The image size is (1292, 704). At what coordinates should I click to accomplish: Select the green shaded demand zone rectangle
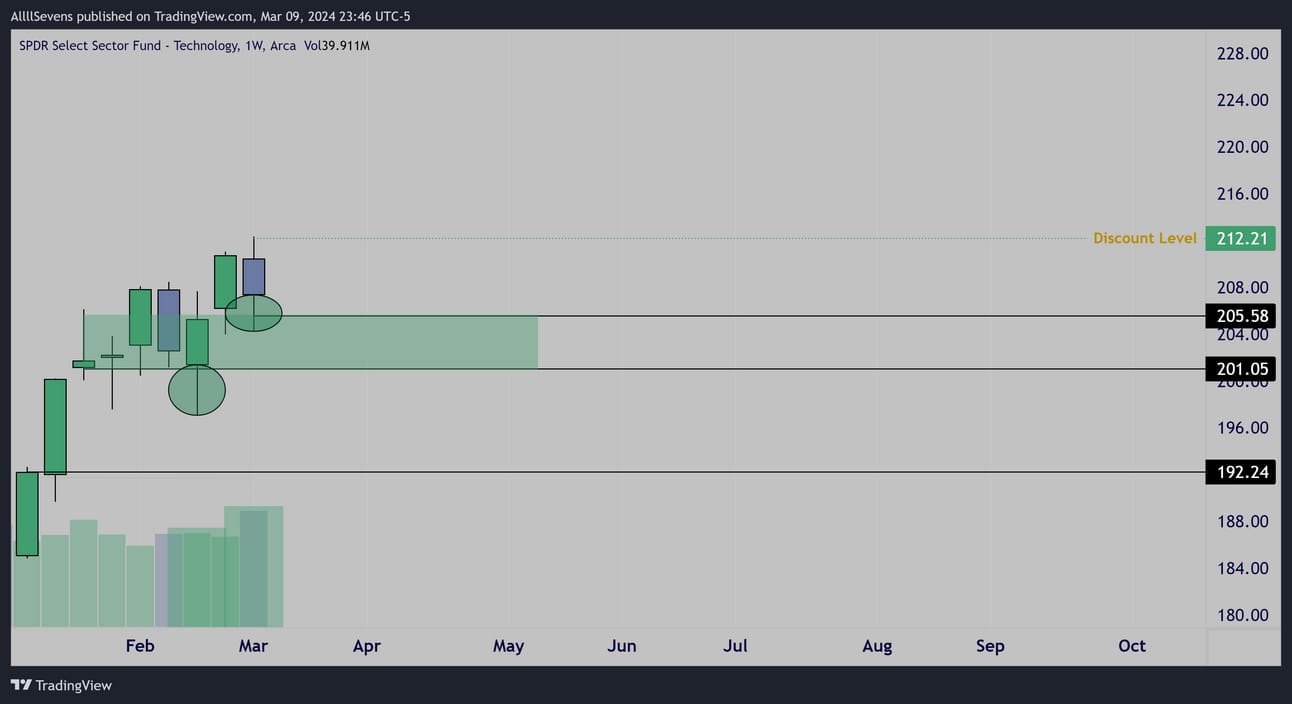tap(400, 343)
